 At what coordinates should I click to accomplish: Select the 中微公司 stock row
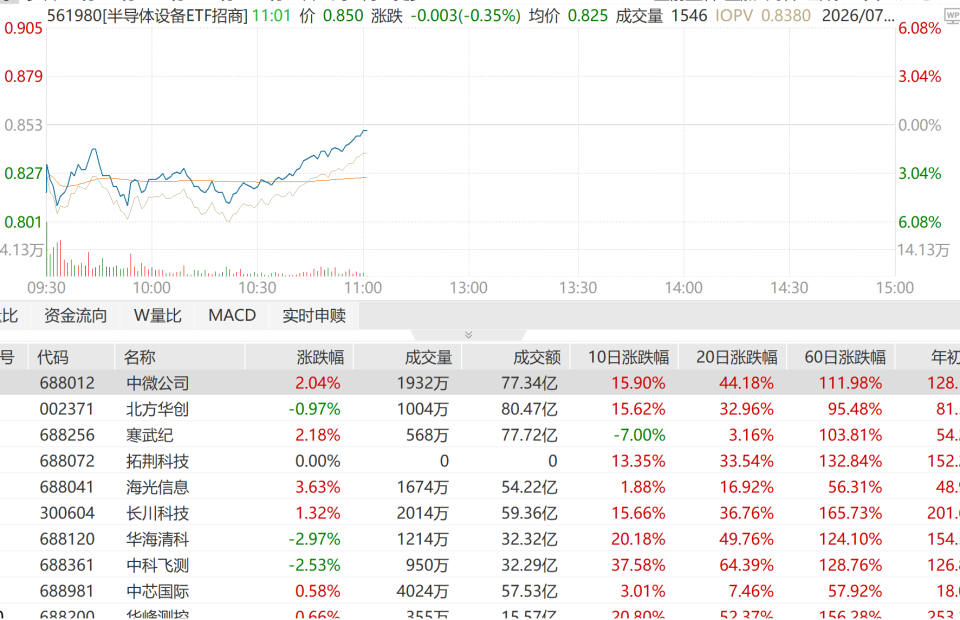[x=480, y=383]
